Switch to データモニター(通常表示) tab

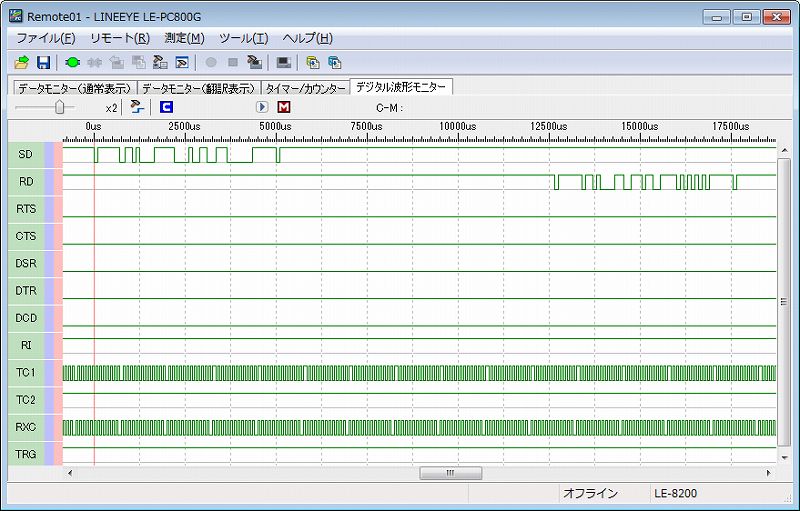tap(72, 88)
